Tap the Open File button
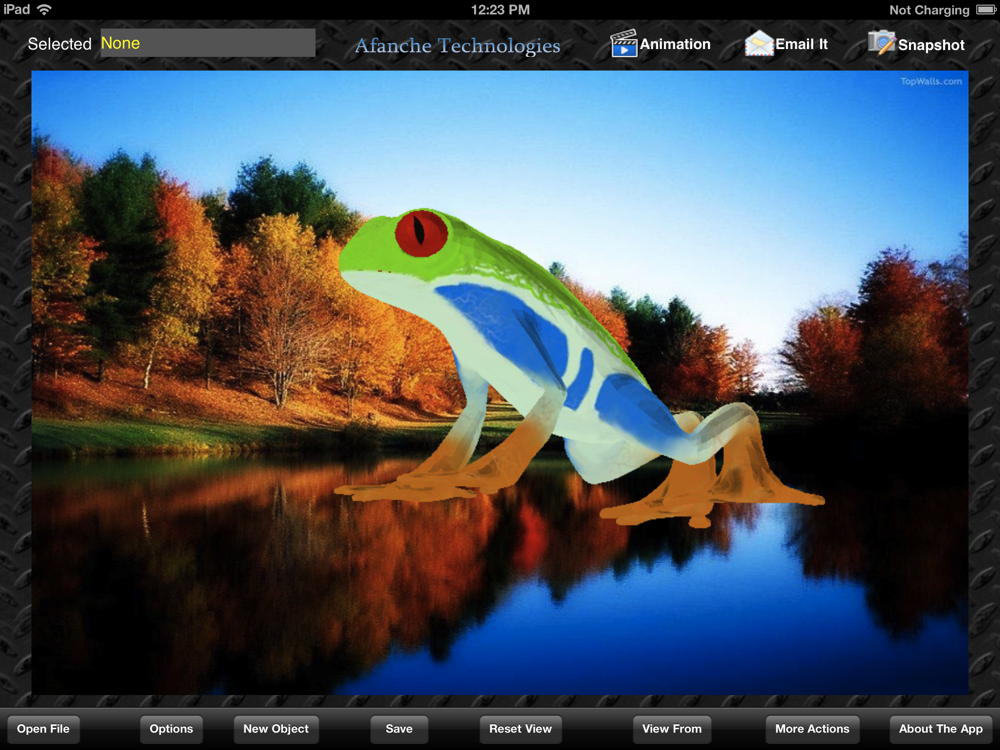 [43, 729]
